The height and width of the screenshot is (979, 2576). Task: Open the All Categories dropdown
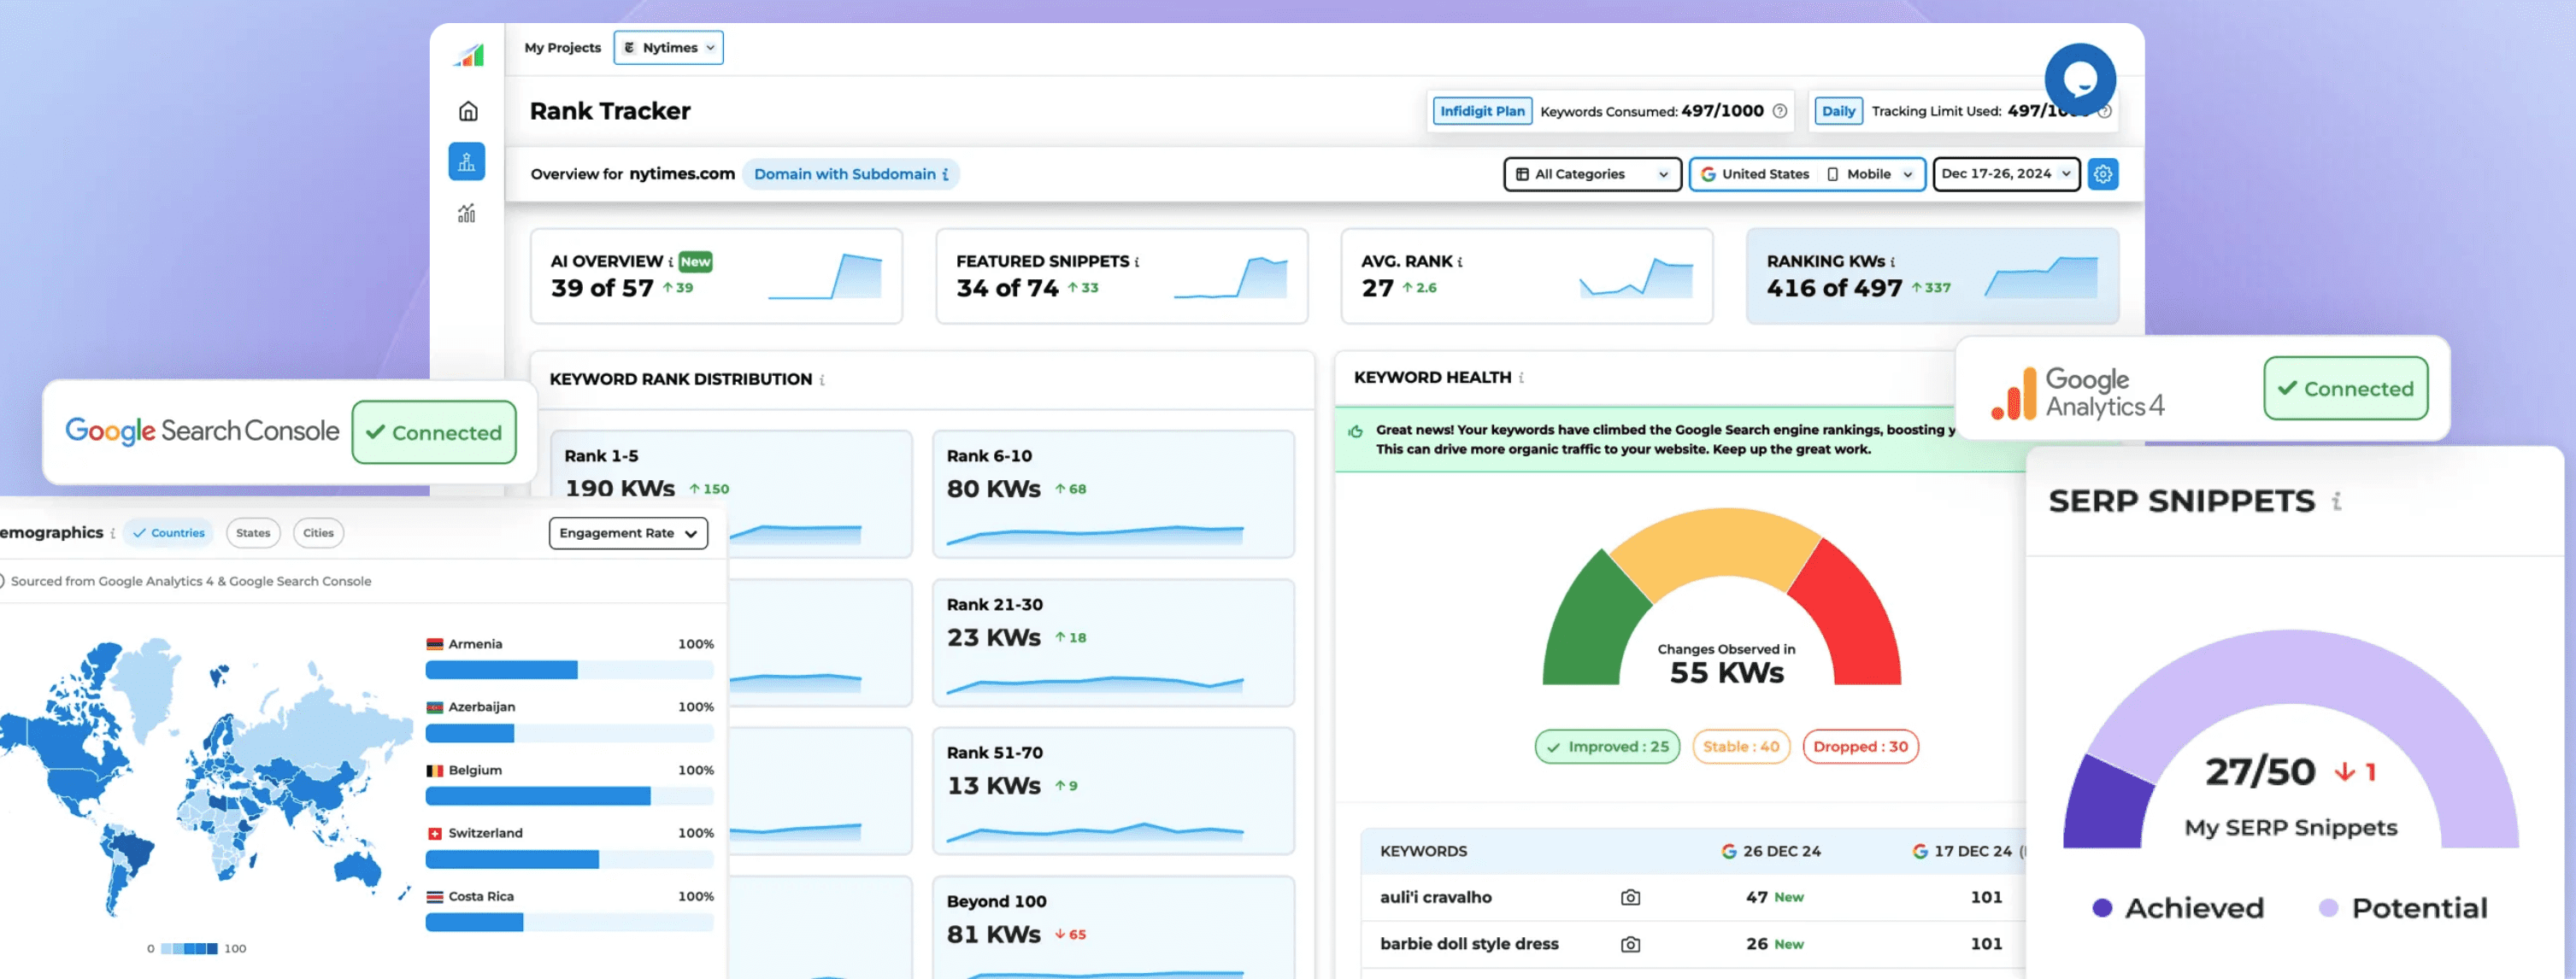point(1592,174)
